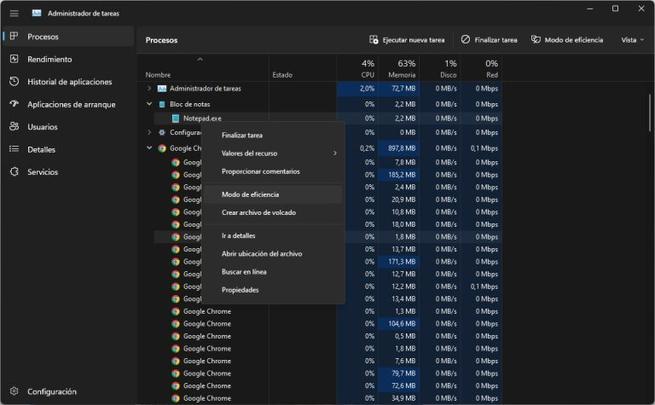Open Propiedades from the context menu
Viewport: 655px width, 405px height.
[273, 290]
